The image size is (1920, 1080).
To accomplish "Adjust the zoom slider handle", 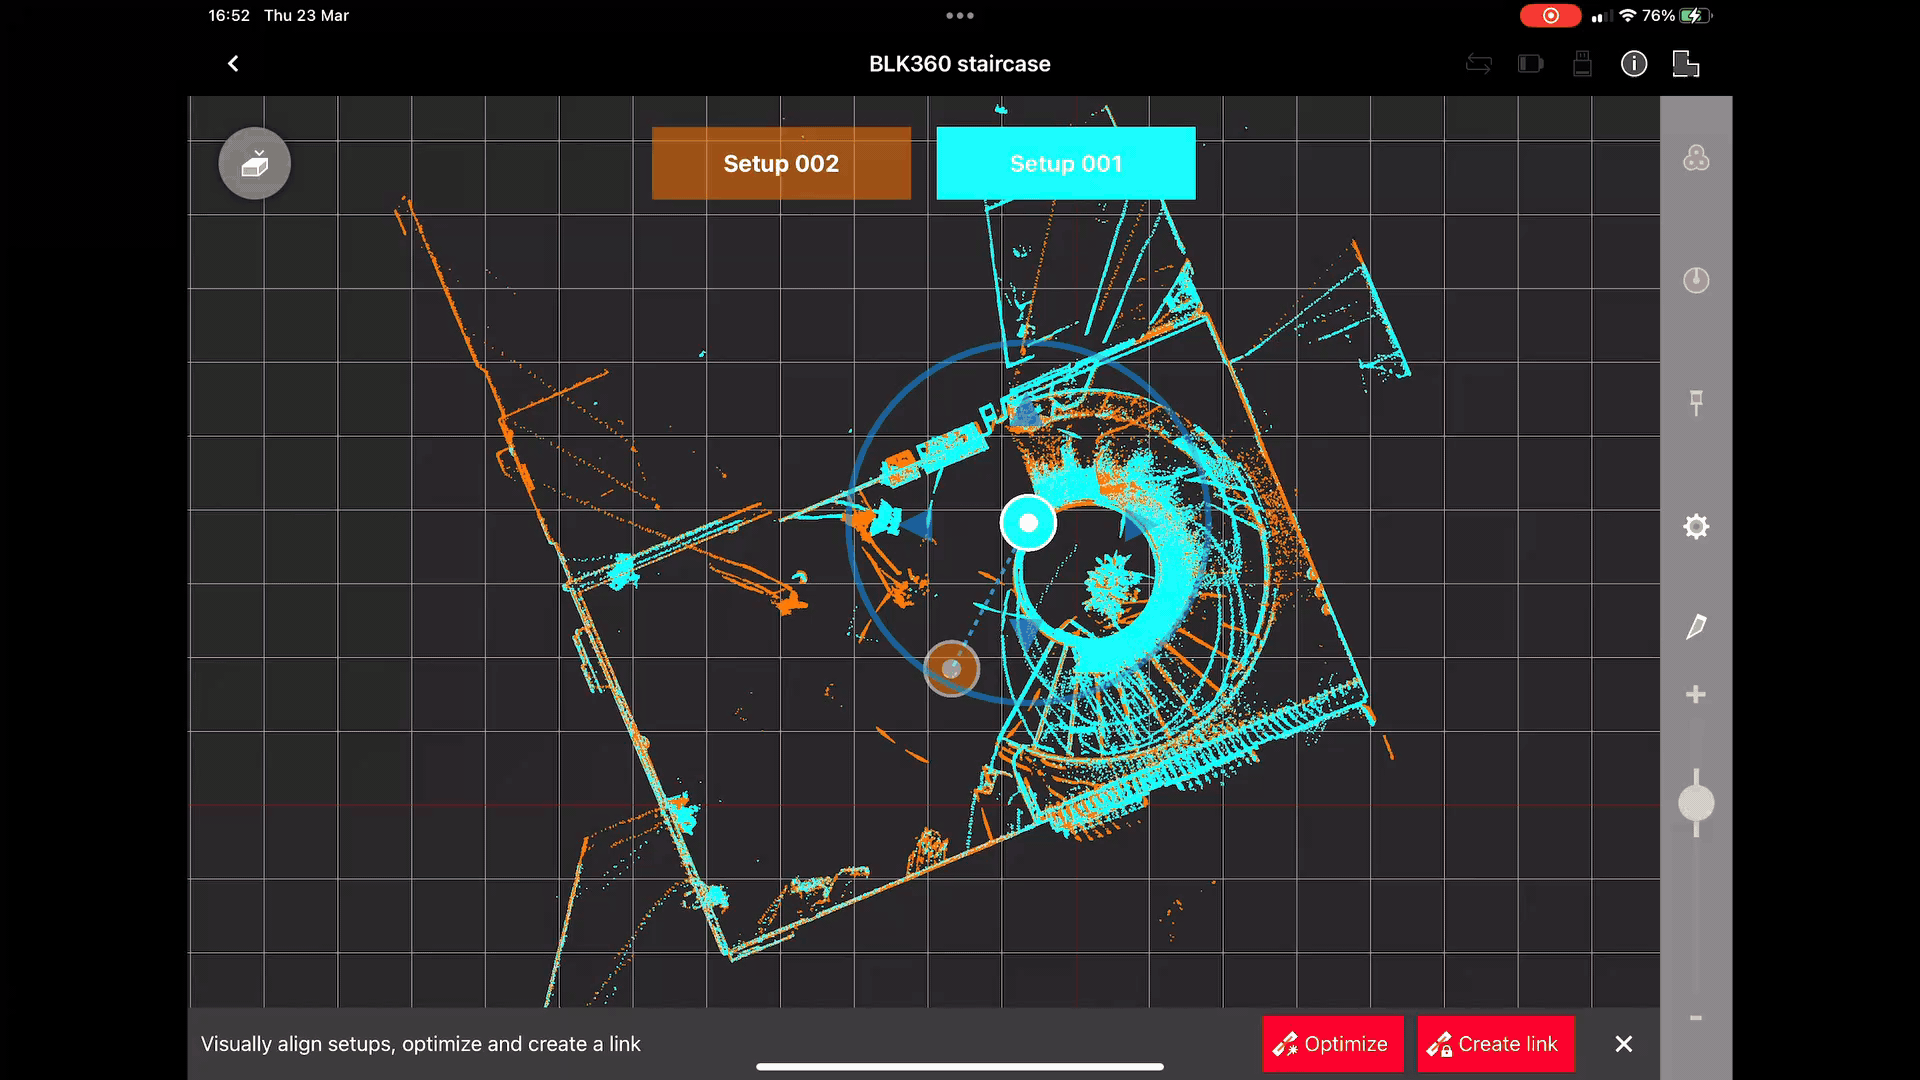I will pyautogui.click(x=1697, y=803).
